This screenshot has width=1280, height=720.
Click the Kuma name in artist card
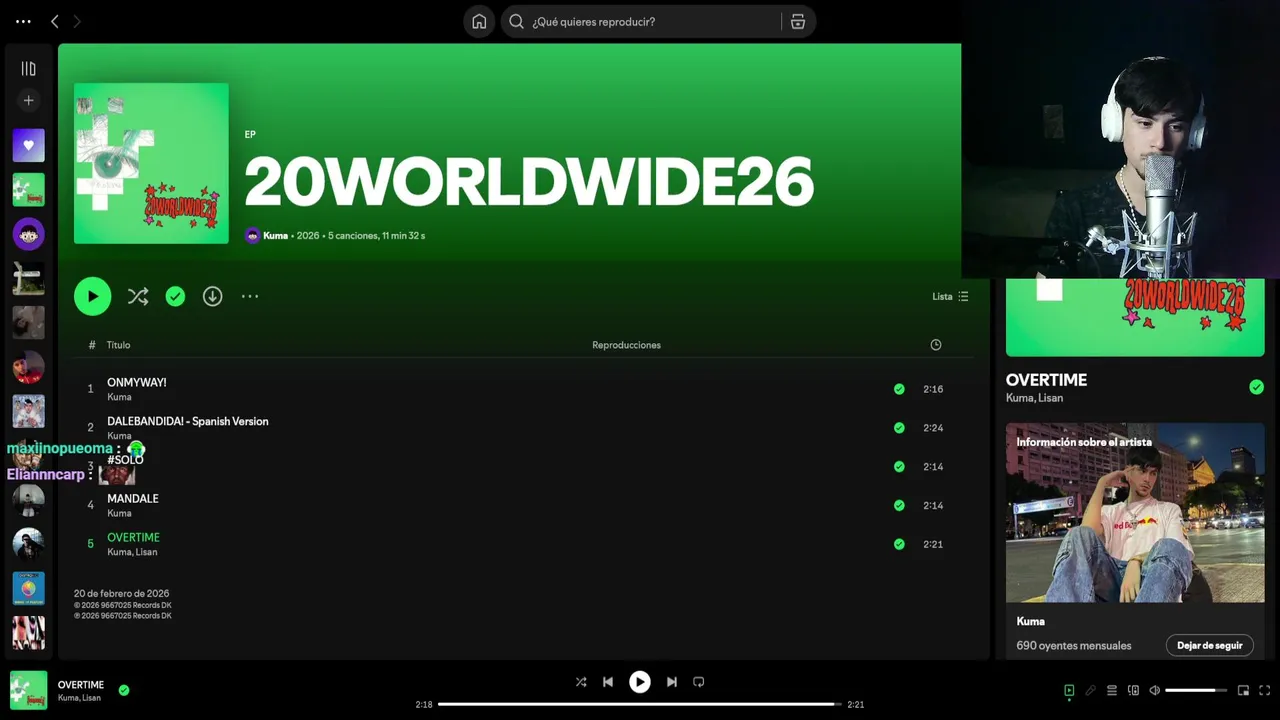click(x=1030, y=621)
